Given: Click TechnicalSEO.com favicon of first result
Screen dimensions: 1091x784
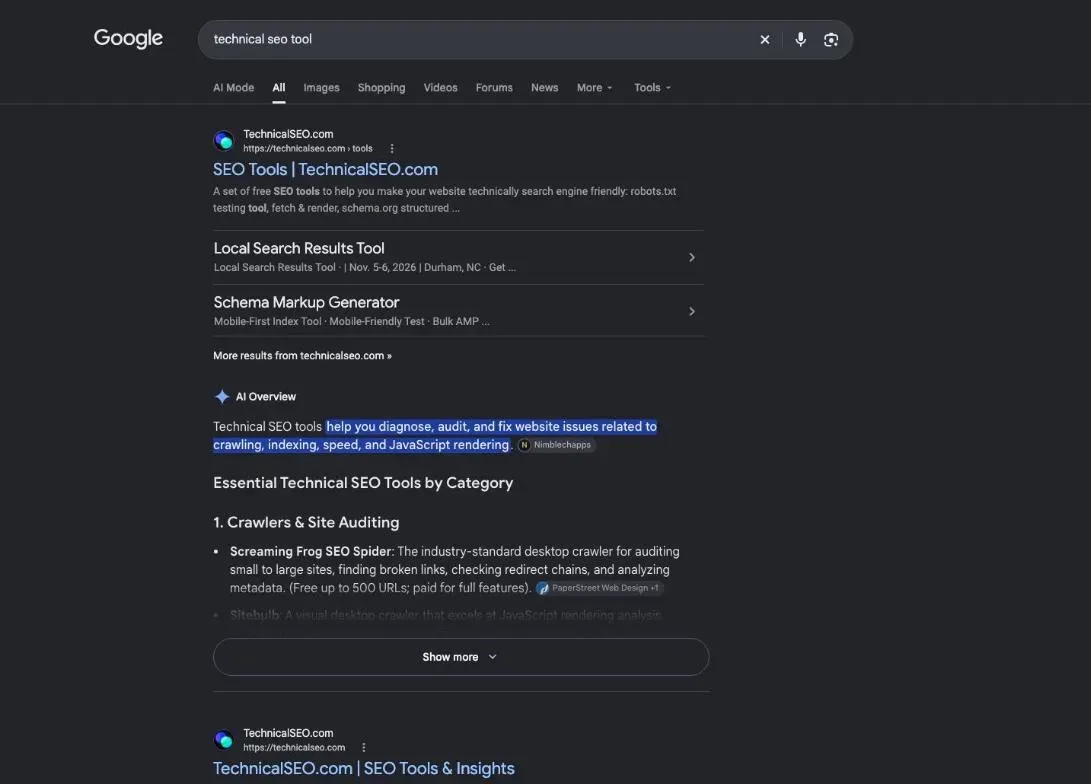Looking at the screenshot, I should [224, 141].
